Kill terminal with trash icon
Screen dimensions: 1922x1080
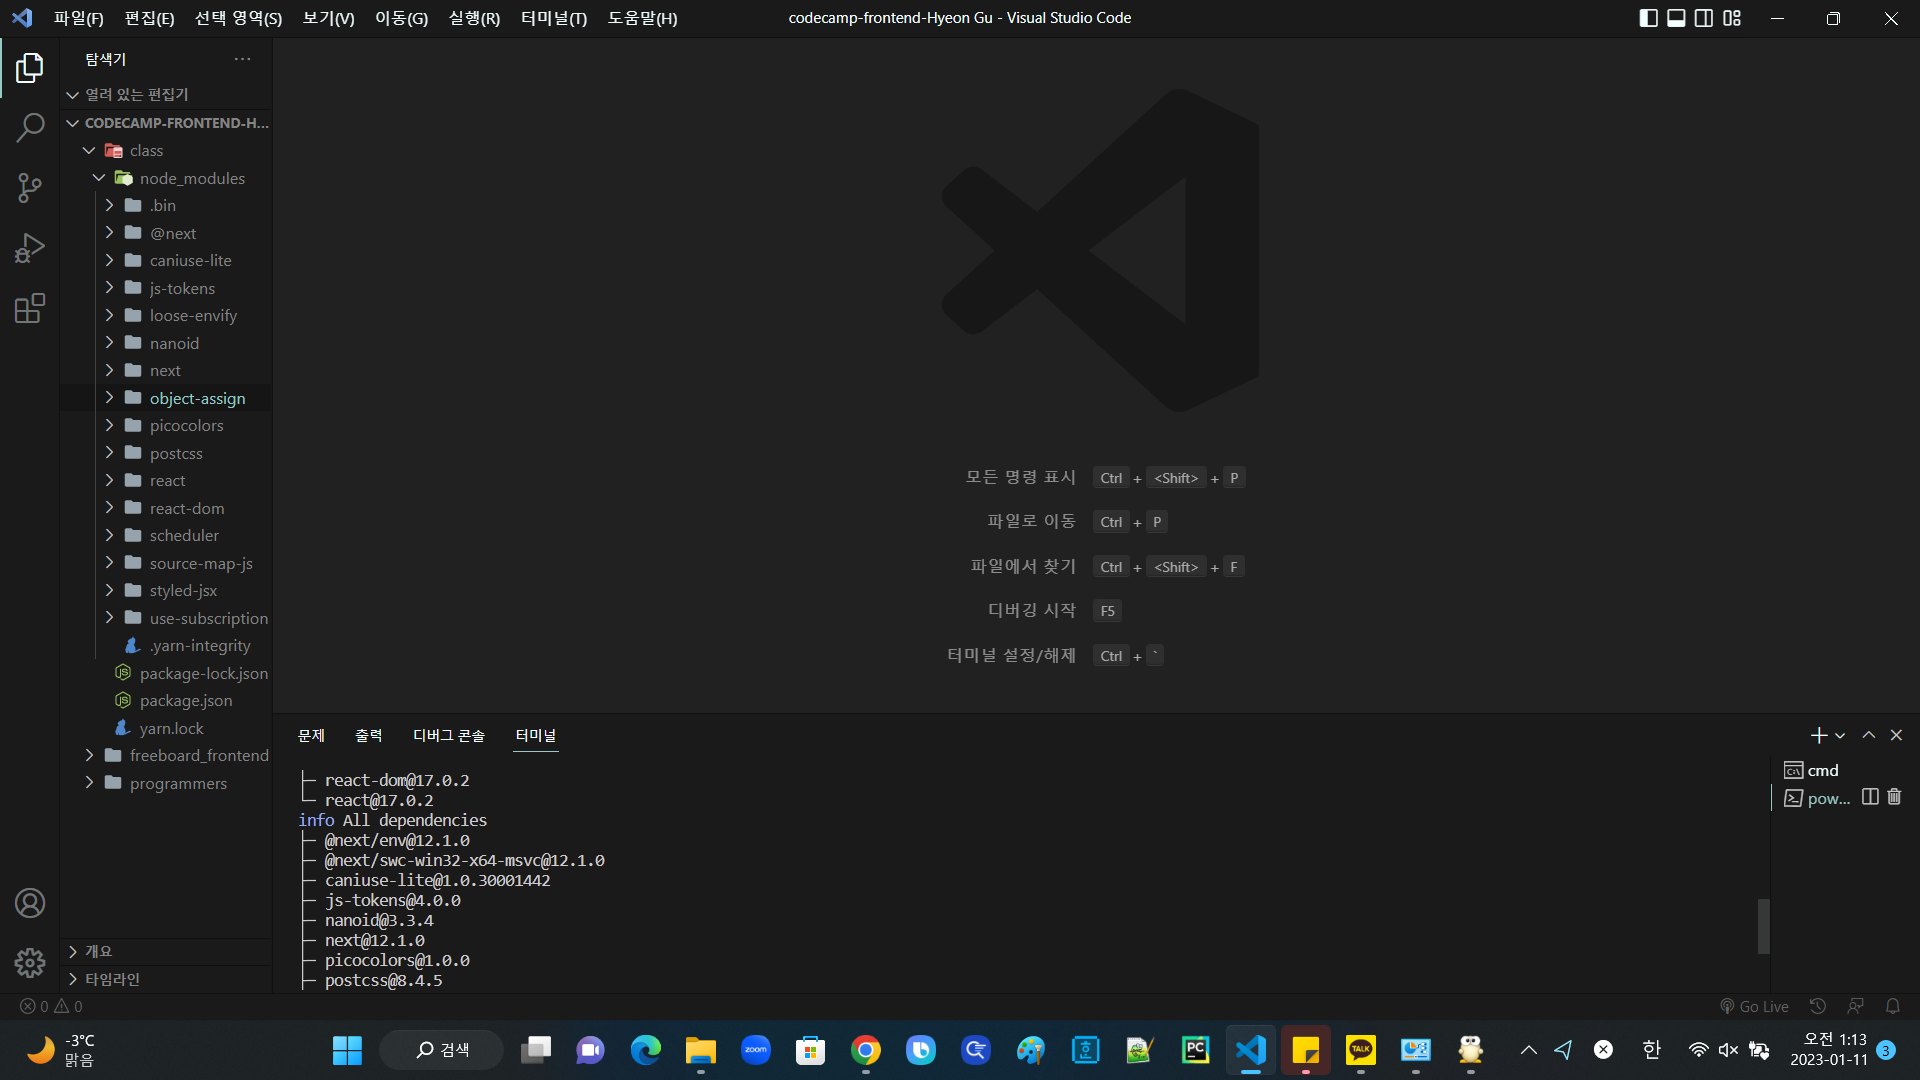coord(1894,797)
